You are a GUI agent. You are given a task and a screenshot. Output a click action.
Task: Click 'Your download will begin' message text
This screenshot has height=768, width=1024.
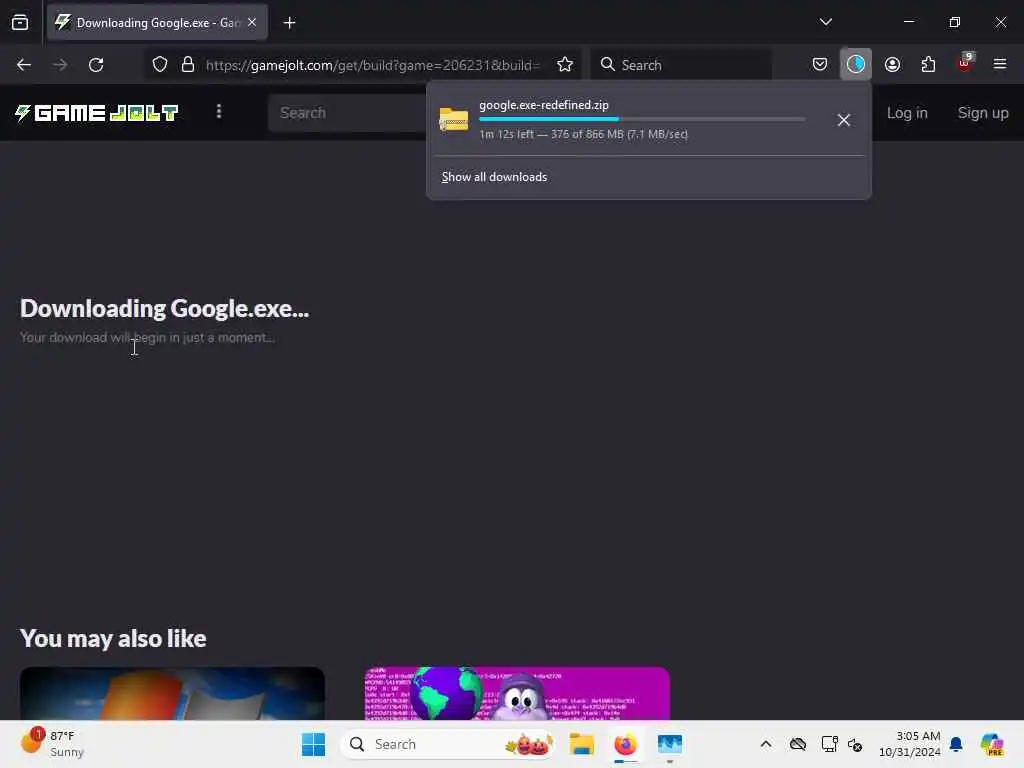click(x=147, y=338)
